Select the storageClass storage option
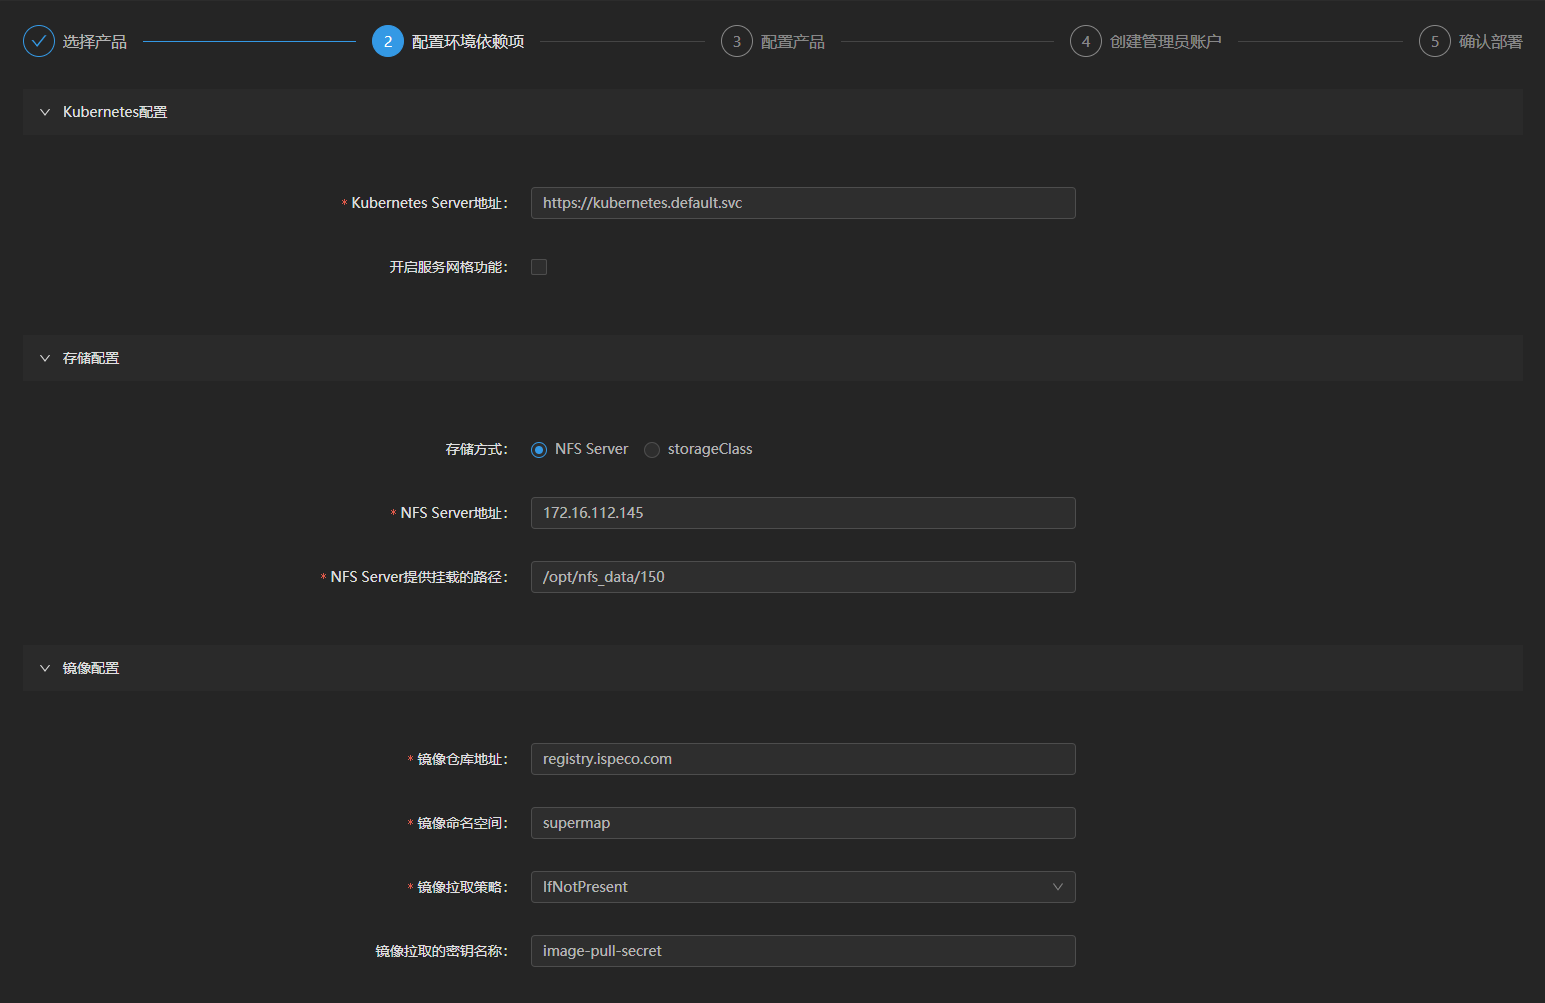This screenshot has height=1003, width=1545. point(652,449)
